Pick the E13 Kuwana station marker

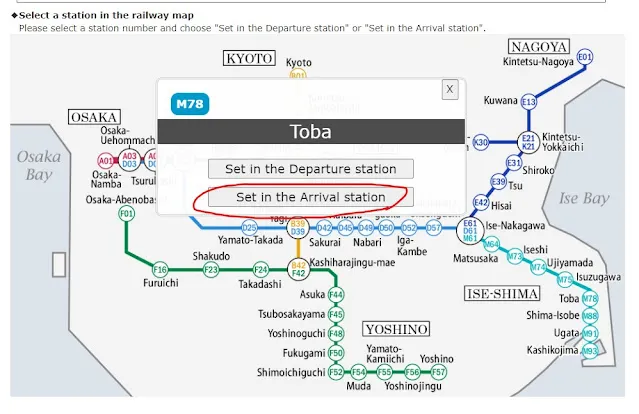[x=529, y=102]
